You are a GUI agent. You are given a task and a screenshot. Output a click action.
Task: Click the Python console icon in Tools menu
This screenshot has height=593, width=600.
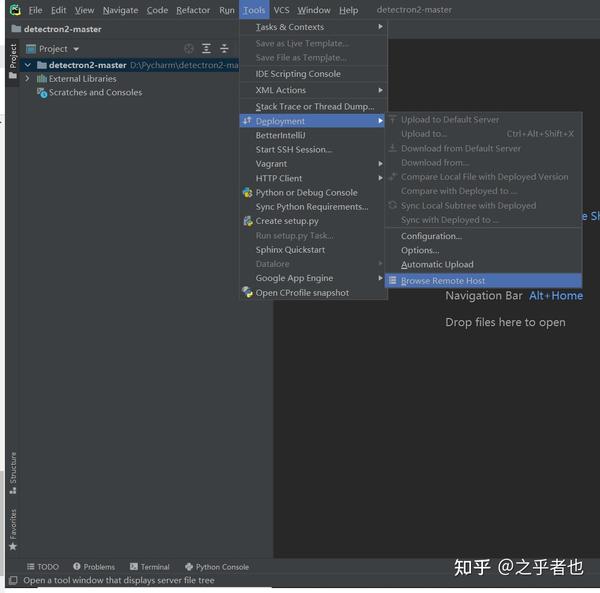pyautogui.click(x=248, y=192)
